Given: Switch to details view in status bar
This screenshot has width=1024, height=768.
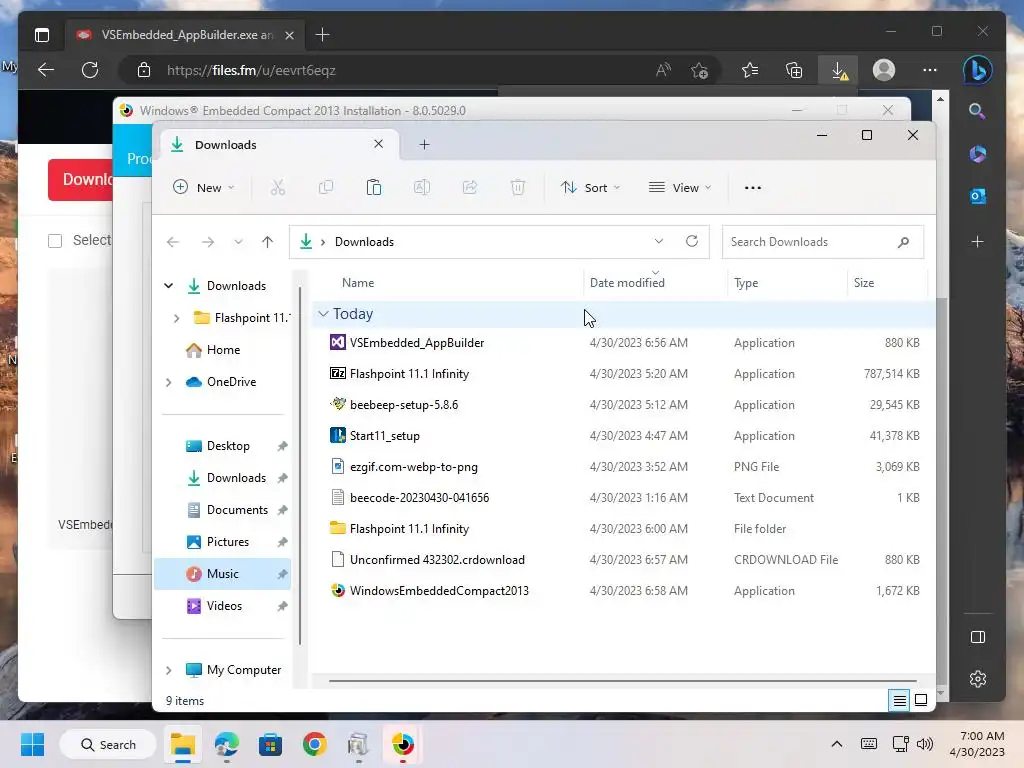Looking at the screenshot, I should (899, 701).
